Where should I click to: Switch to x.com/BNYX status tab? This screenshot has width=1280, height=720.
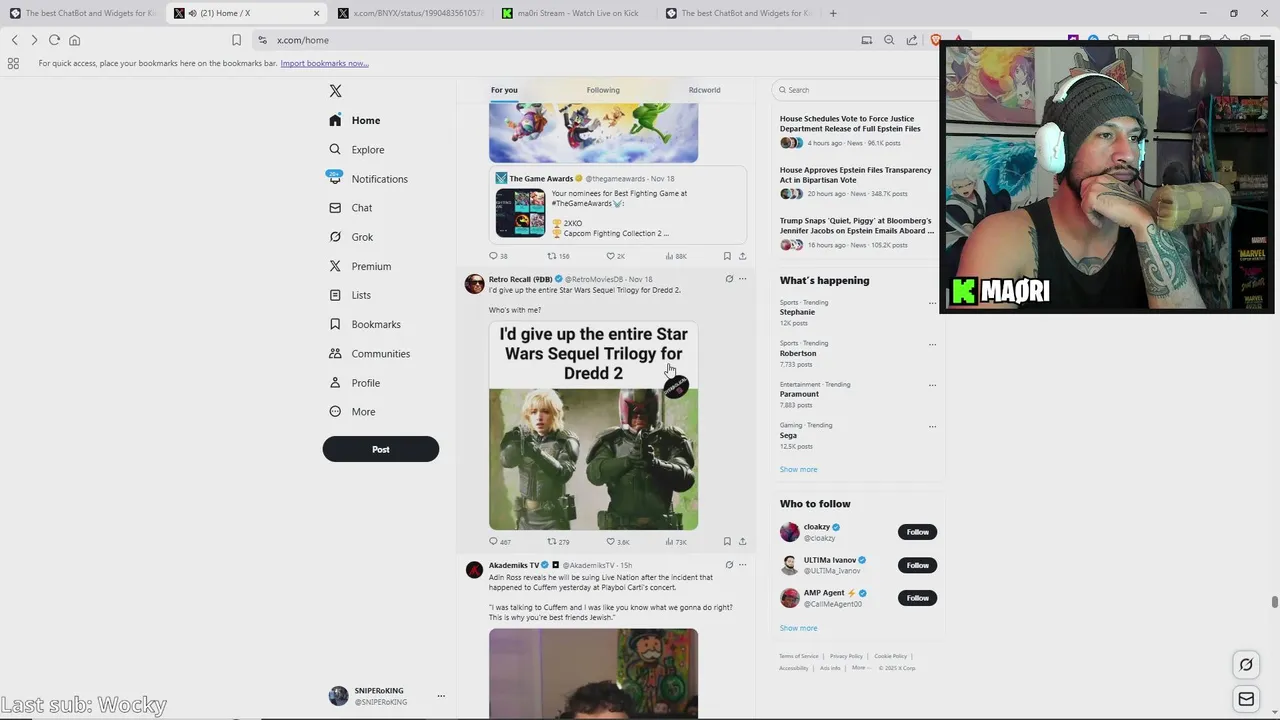[x=411, y=13]
